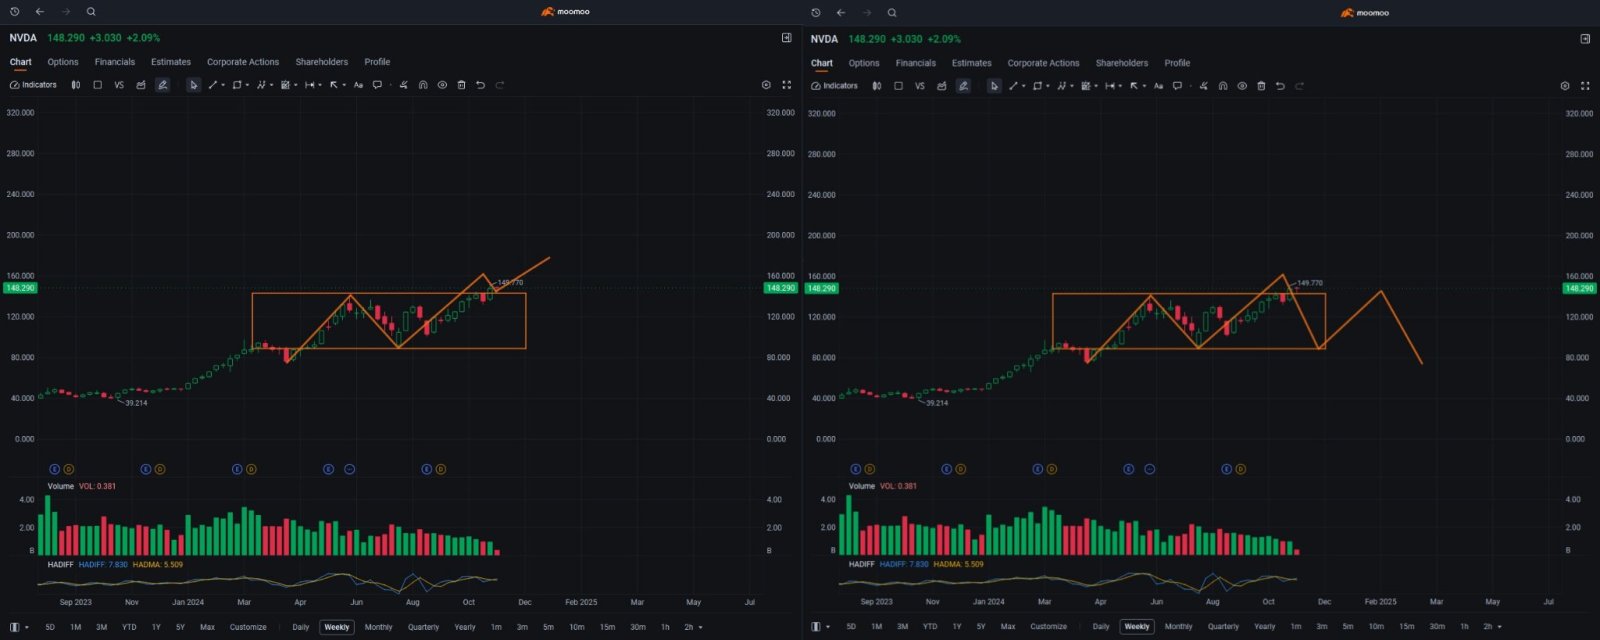Click the NVDA ticker symbol in left window
Viewport: 1600px width, 640px height.
tap(23, 38)
